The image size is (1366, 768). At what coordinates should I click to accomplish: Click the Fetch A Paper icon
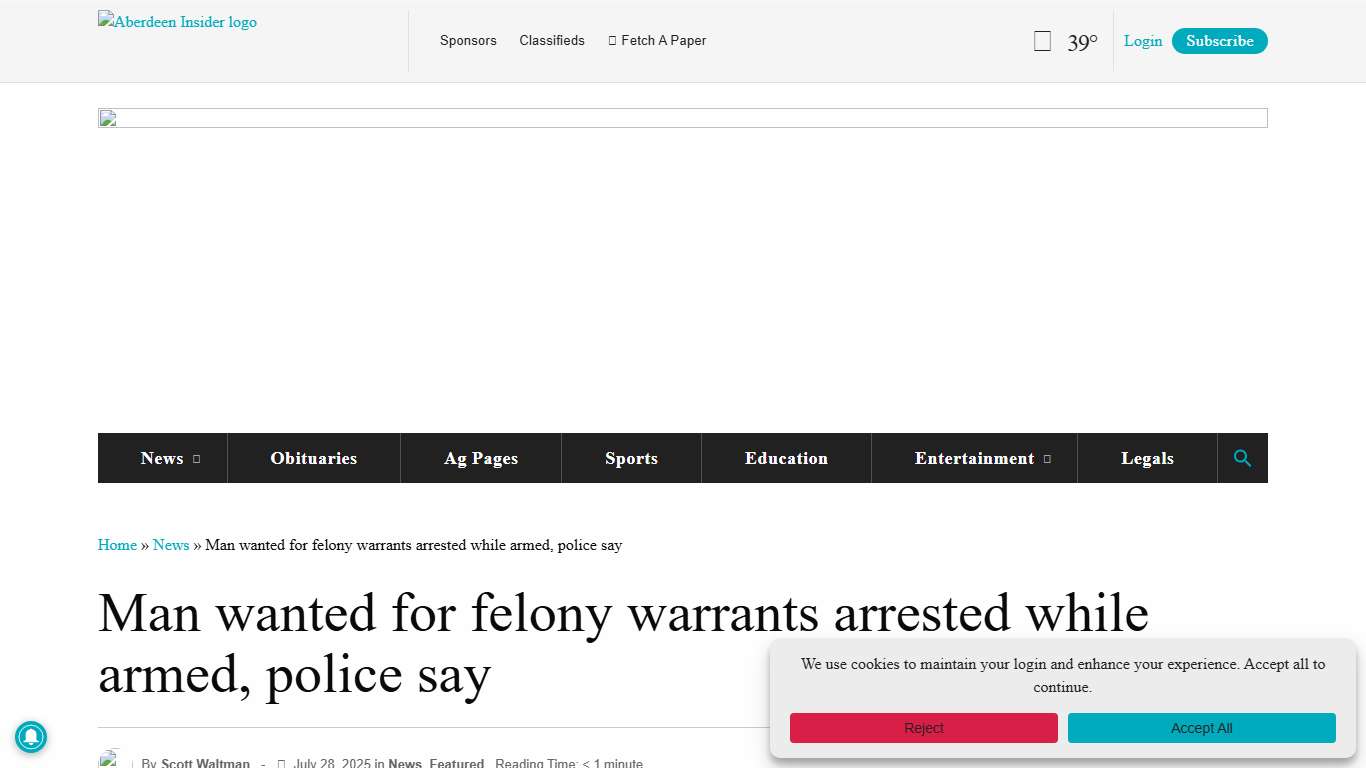(x=613, y=40)
